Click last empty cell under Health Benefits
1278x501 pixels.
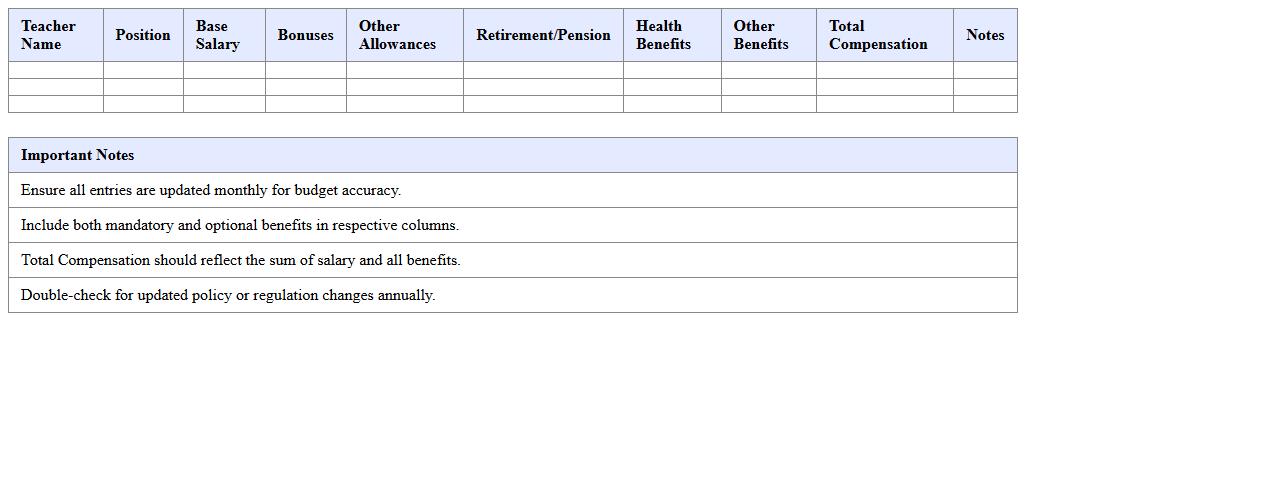click(x=671, y=104)
